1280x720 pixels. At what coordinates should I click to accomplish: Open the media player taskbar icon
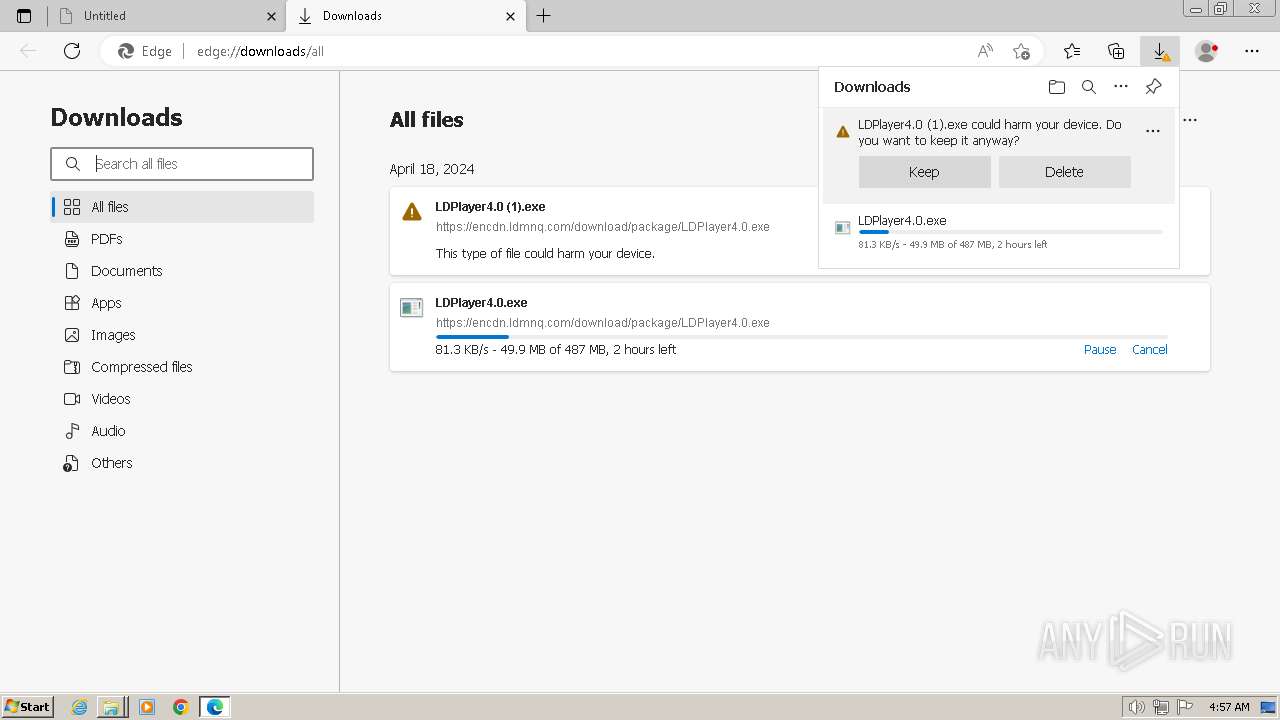147,707
